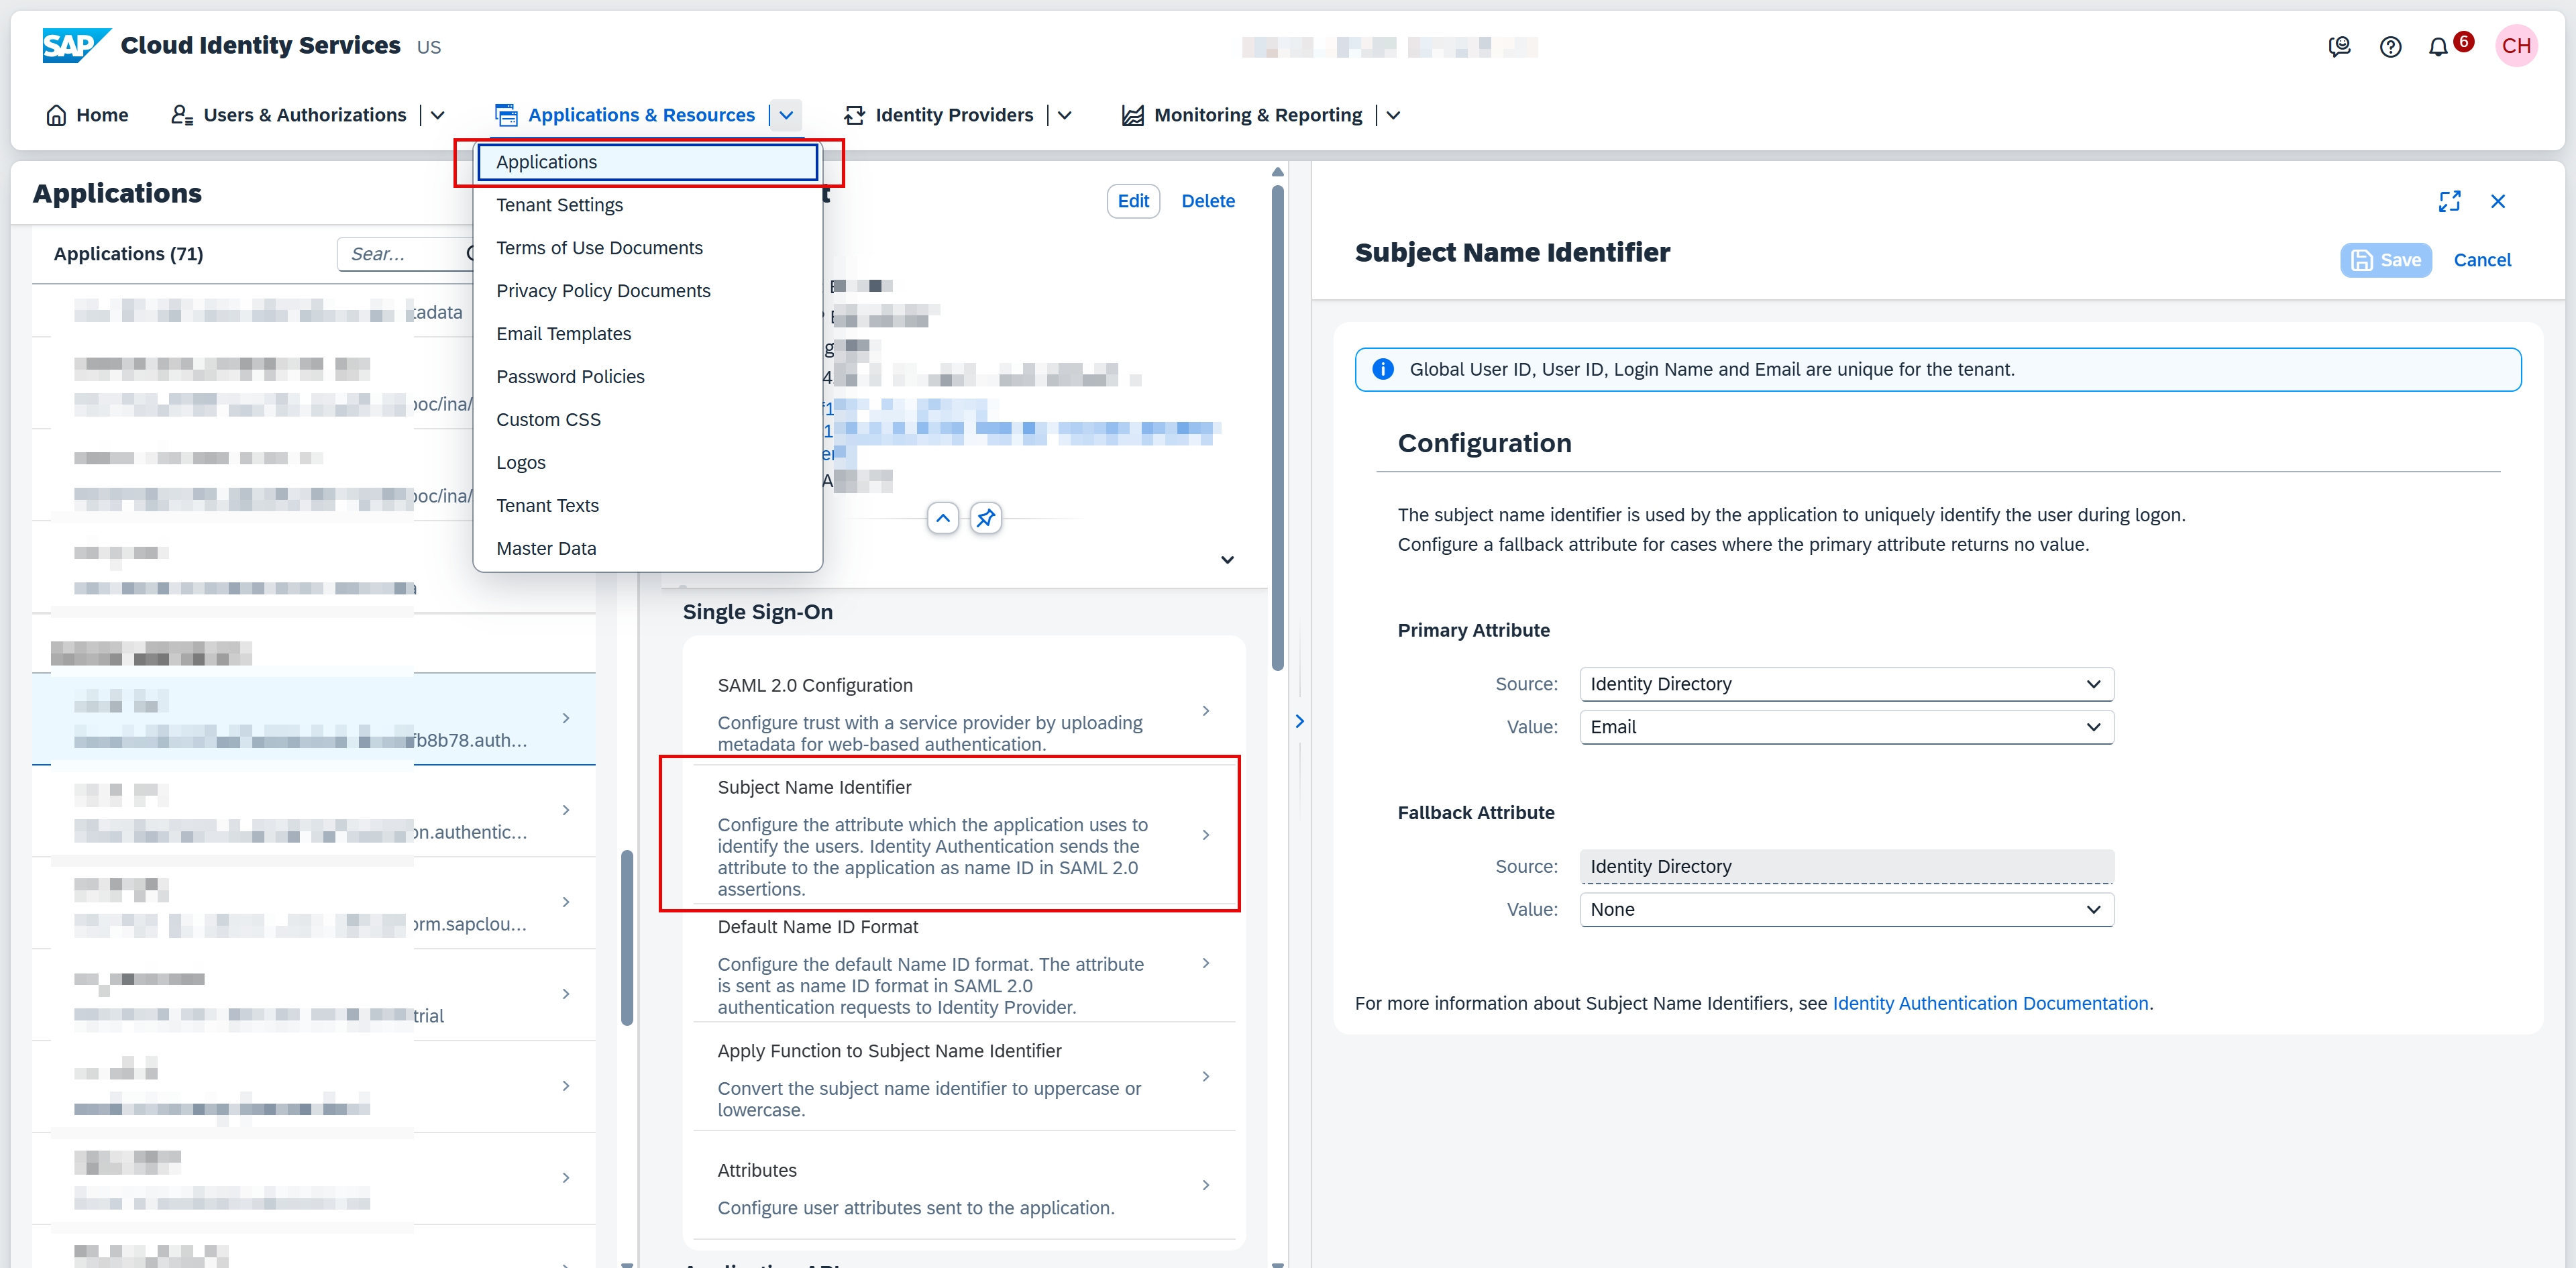Click the Fallback Source Identity Directory field
The width and height of the screenshot is (2576, 1268).
[1846, 867]
